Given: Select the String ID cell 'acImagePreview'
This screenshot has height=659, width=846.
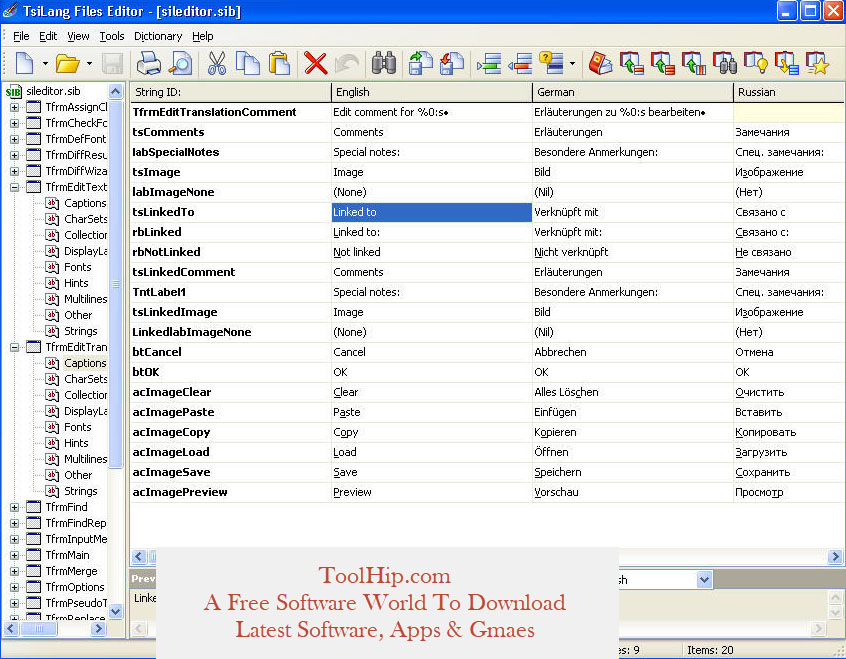Looking at the screenshot, I should 230,492.
